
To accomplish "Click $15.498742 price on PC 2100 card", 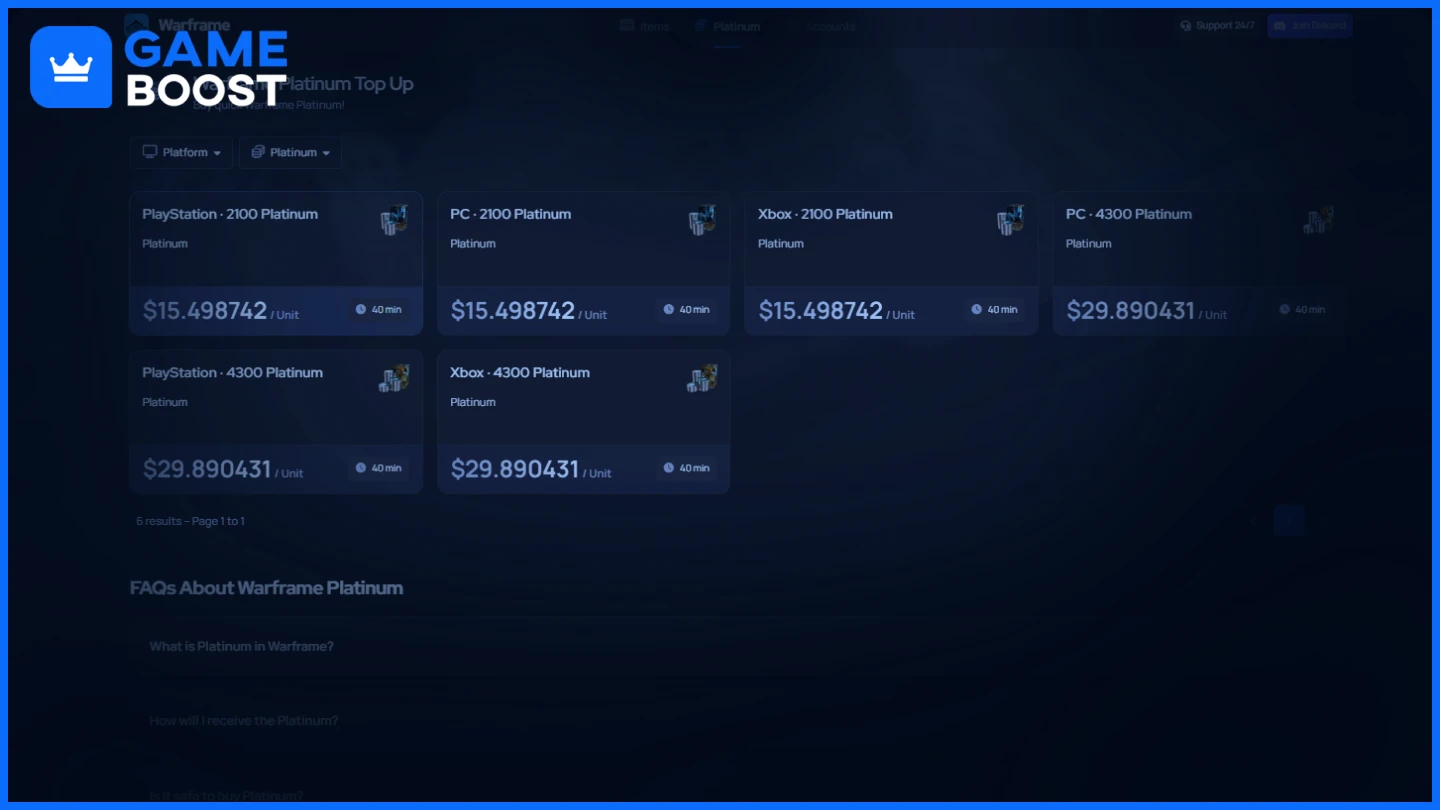I will click(x=513, y=311).
